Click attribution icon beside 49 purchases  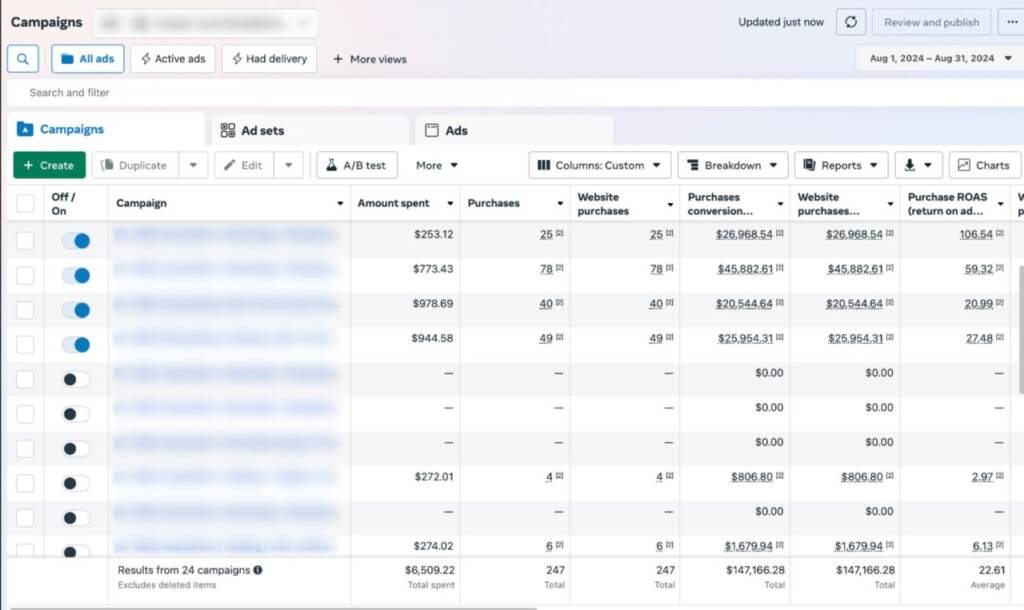pos(560,337)
